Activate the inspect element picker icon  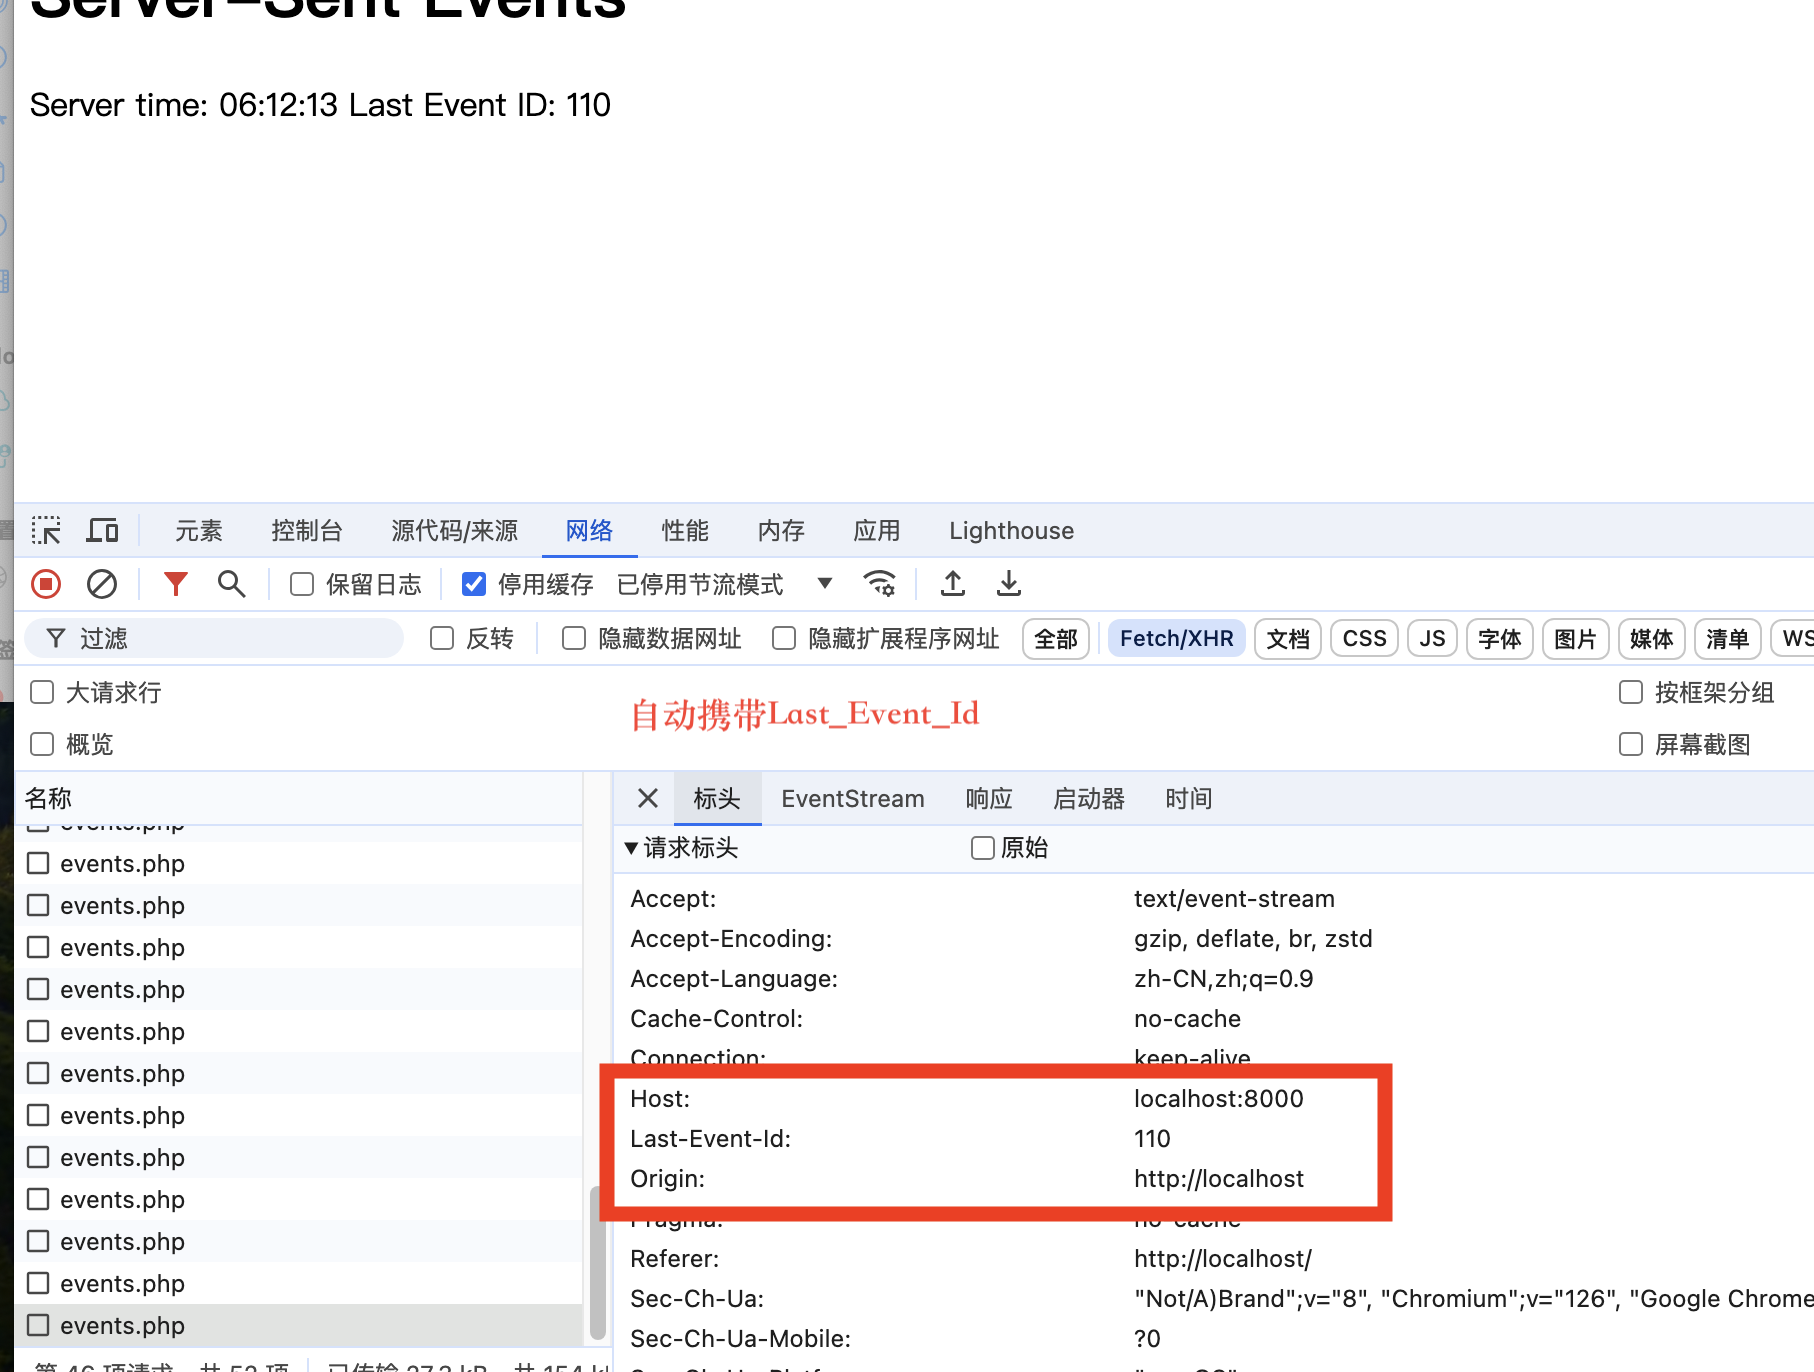point(46,530)
